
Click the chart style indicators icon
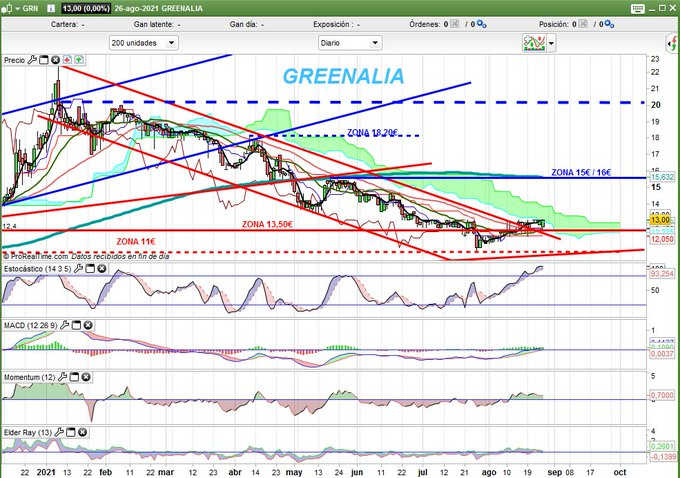tap(534, 43)
